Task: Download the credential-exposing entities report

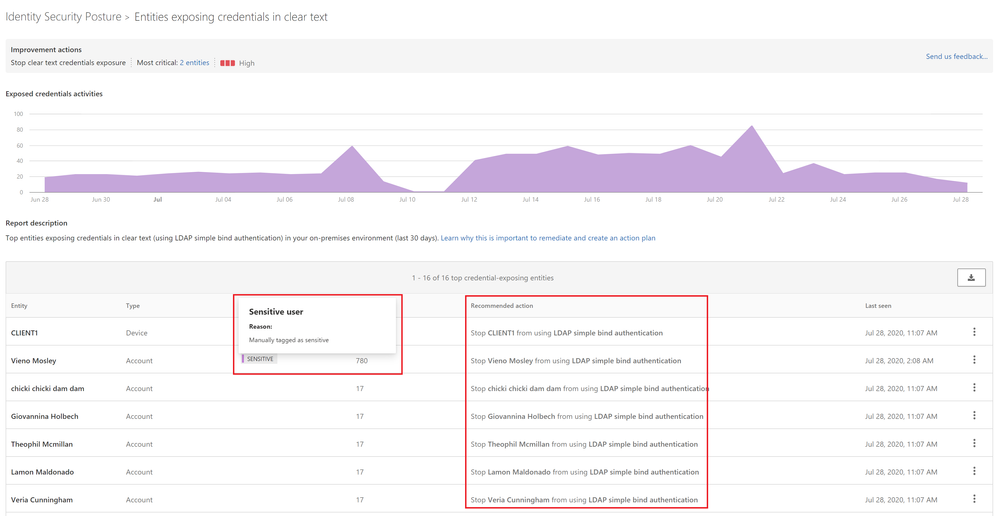Action: pyautogui.click(x=971, y=277)
